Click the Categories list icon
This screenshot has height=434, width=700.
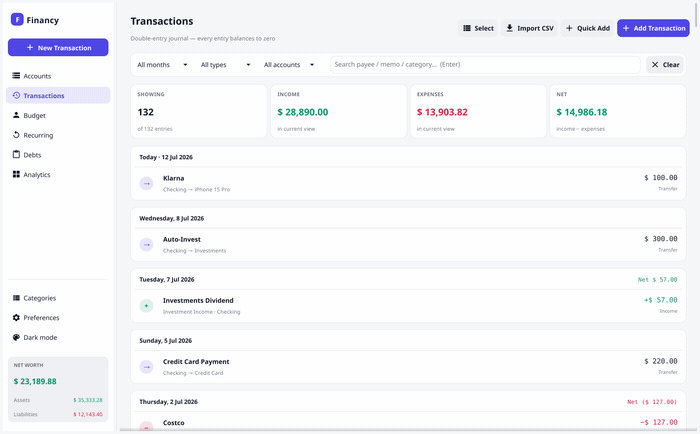16,297
